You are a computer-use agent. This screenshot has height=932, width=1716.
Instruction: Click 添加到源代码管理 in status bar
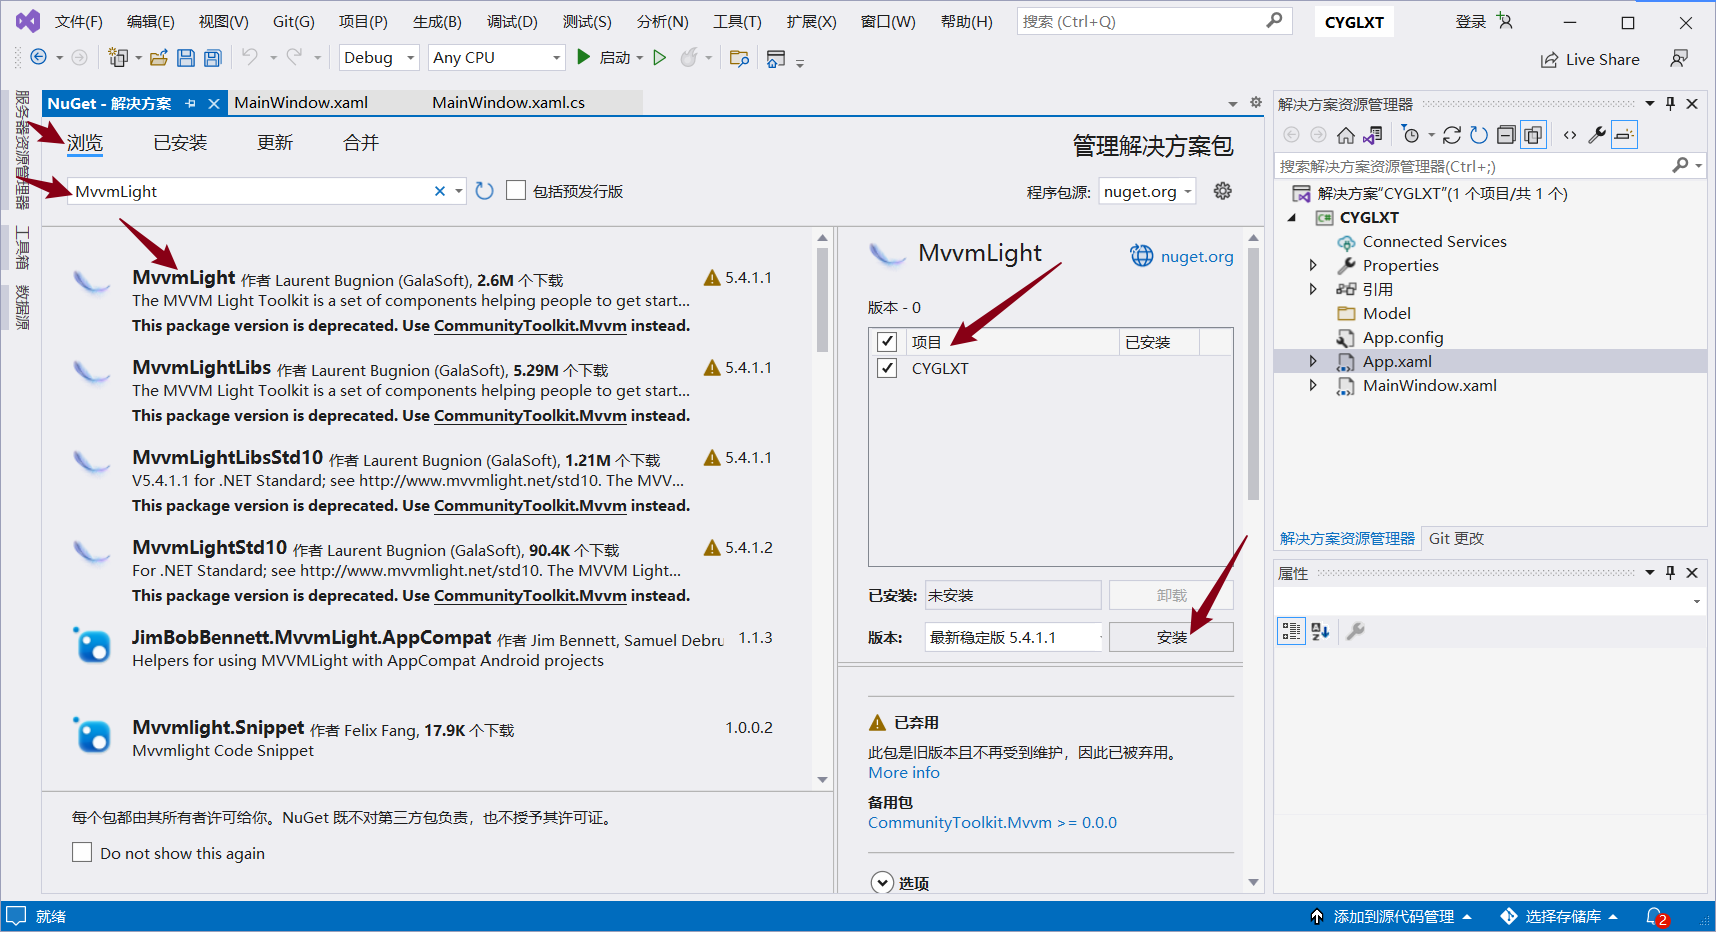[x=1392, y=917]
